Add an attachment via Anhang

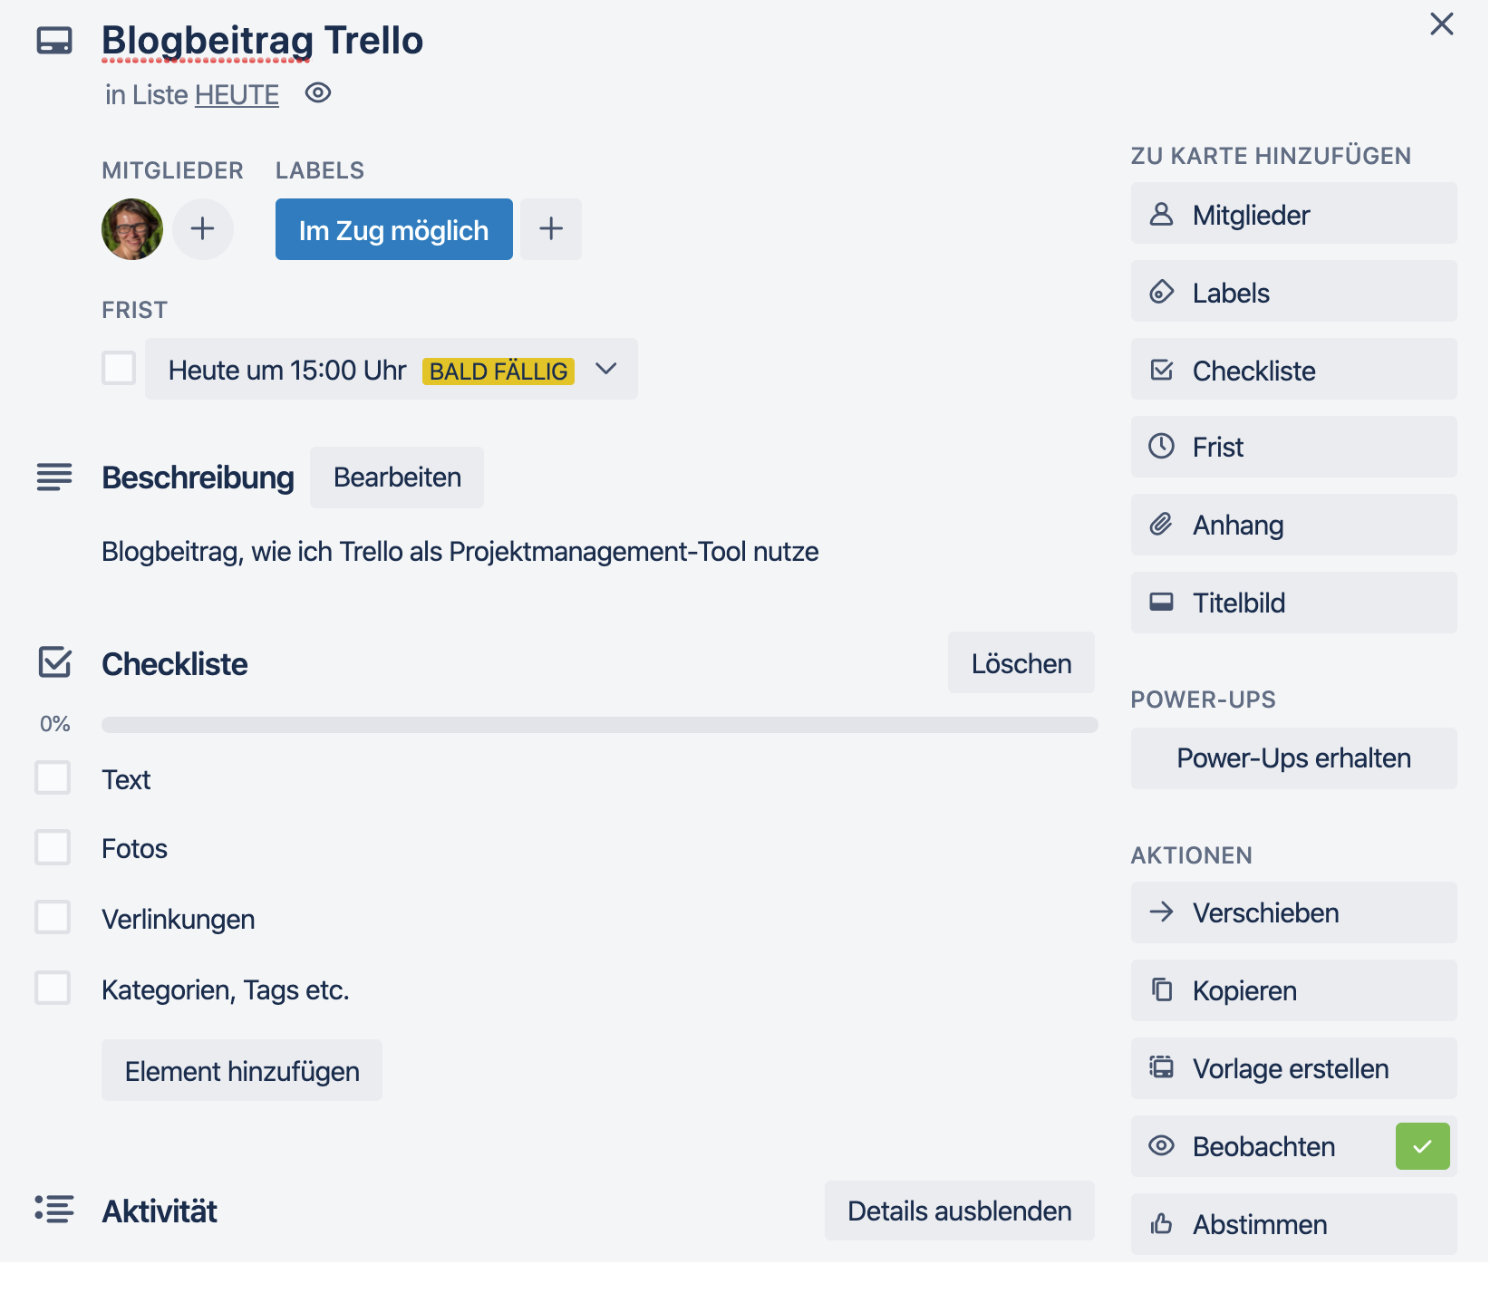pyautogui.click(x=1293, y=524)
